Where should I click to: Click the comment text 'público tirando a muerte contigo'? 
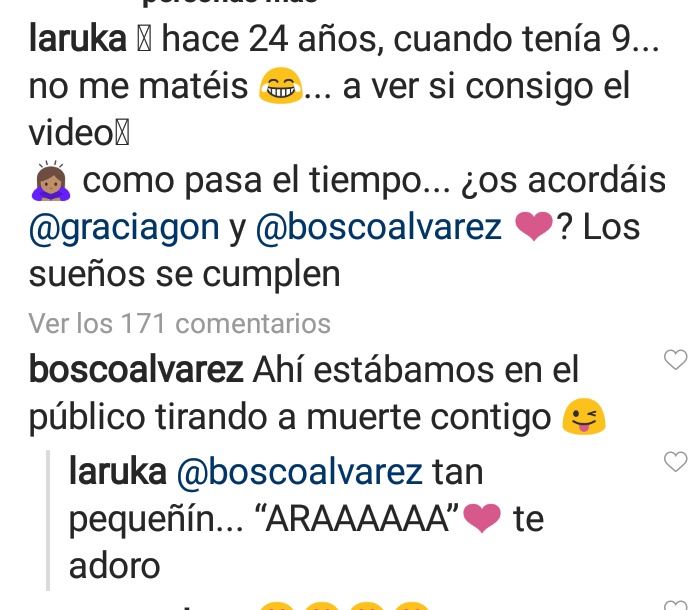[290, 418]
